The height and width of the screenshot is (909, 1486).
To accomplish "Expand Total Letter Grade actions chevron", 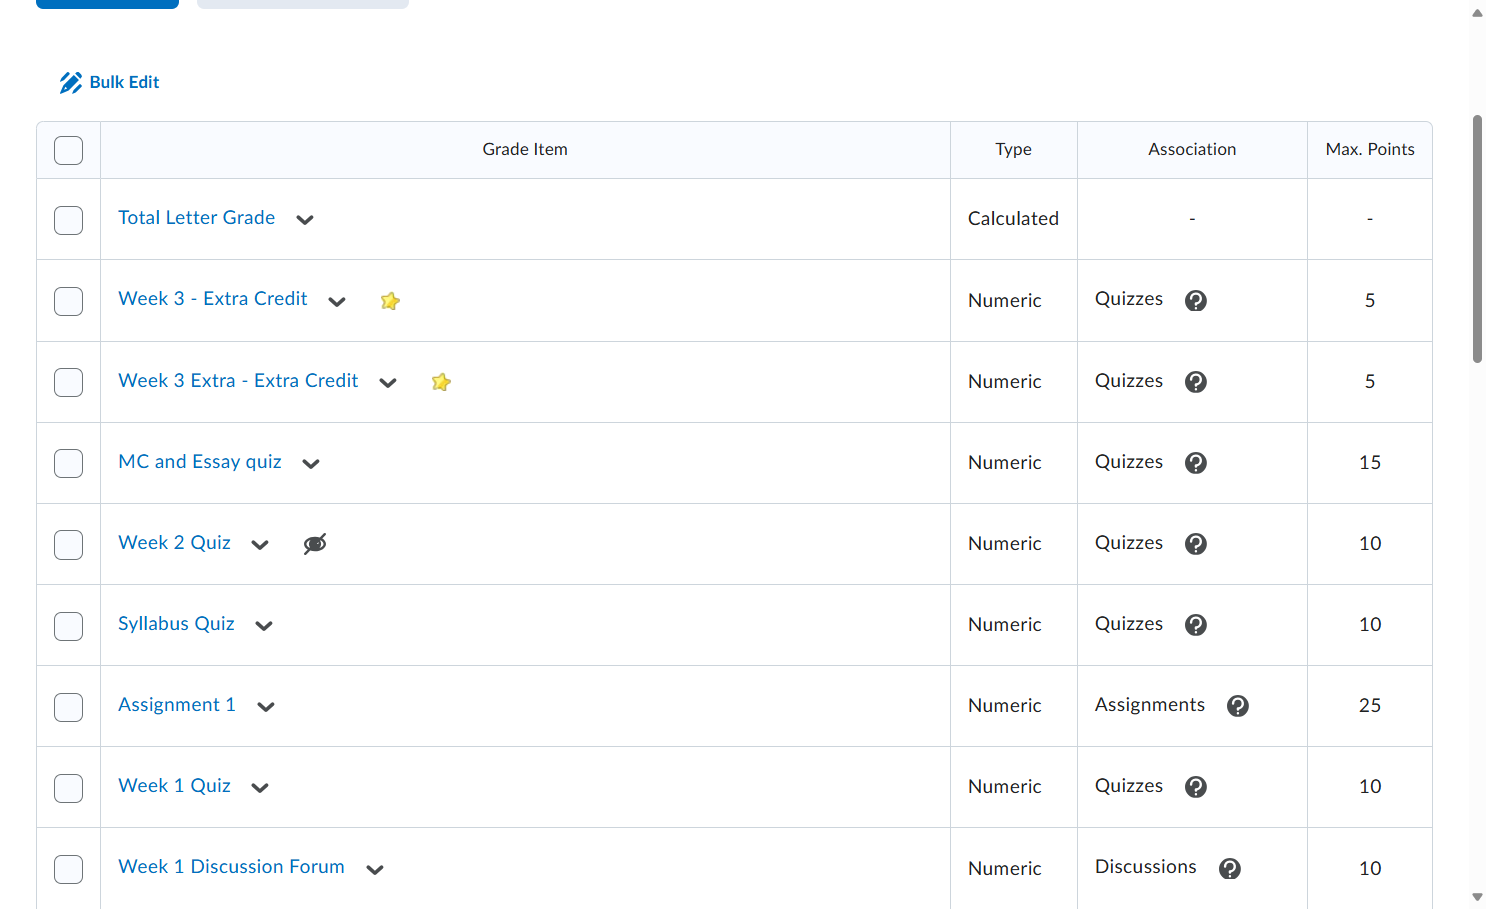I will [305, 220].
